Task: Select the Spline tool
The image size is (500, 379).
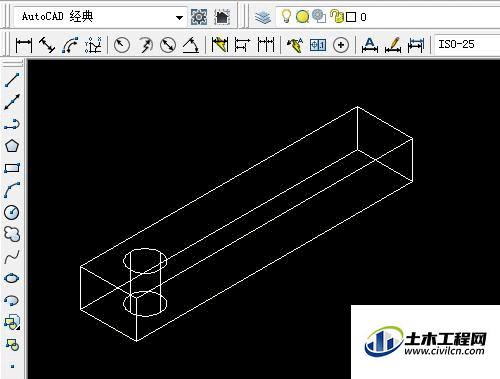Action: pyautogui.click(x=12, y=256)
